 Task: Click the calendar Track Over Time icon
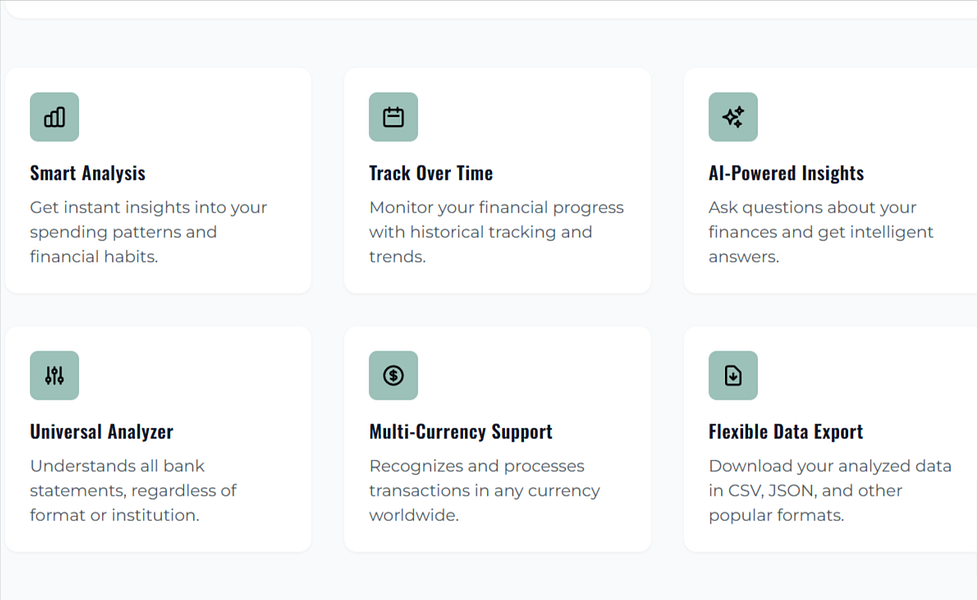(393, 117)
